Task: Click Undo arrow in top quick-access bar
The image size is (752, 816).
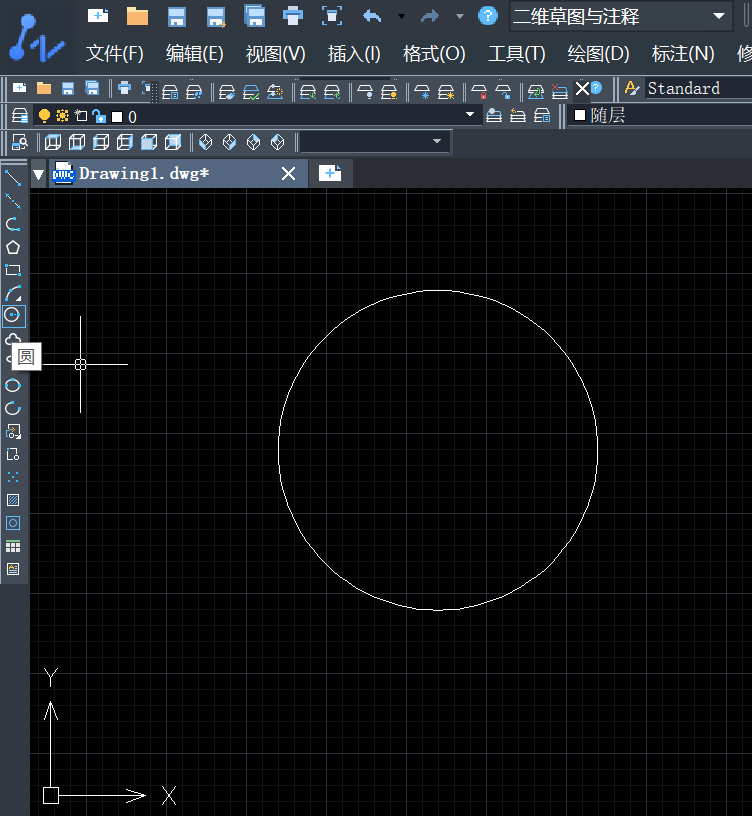Action: point(372,16)
